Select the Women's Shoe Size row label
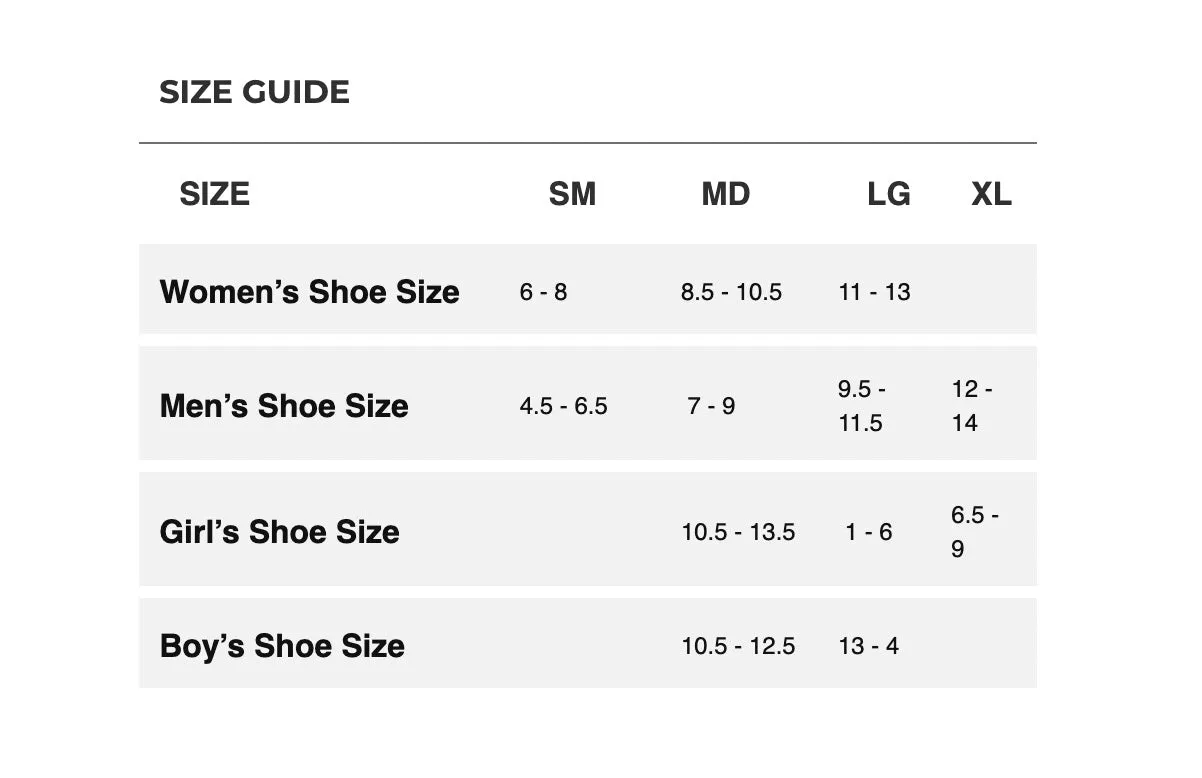 coord(309,292)
